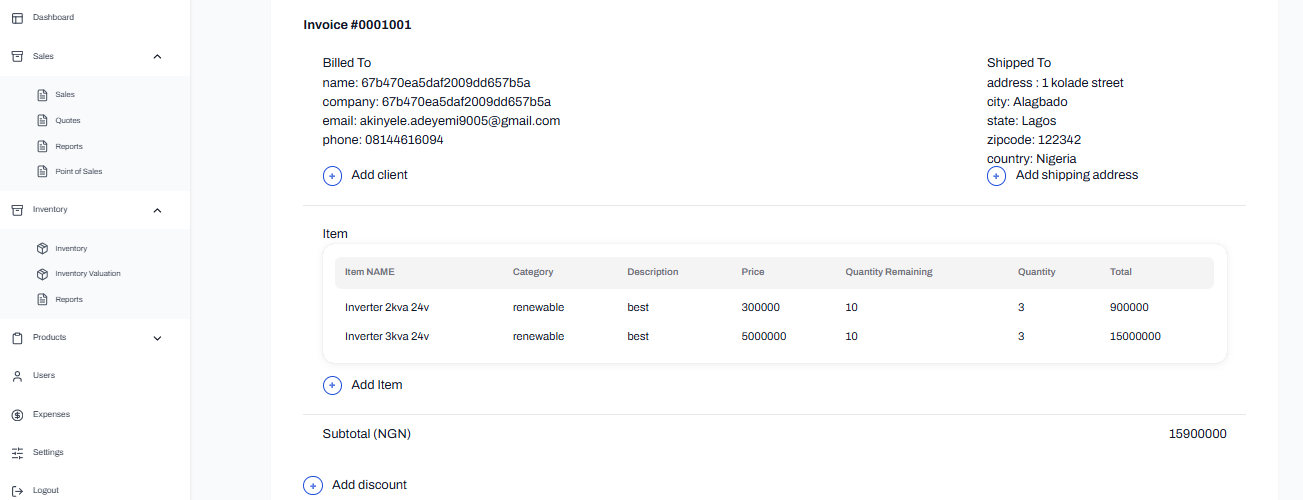Click the Logout arrow icon
The image size is (1303, 500).
(17, 491)
